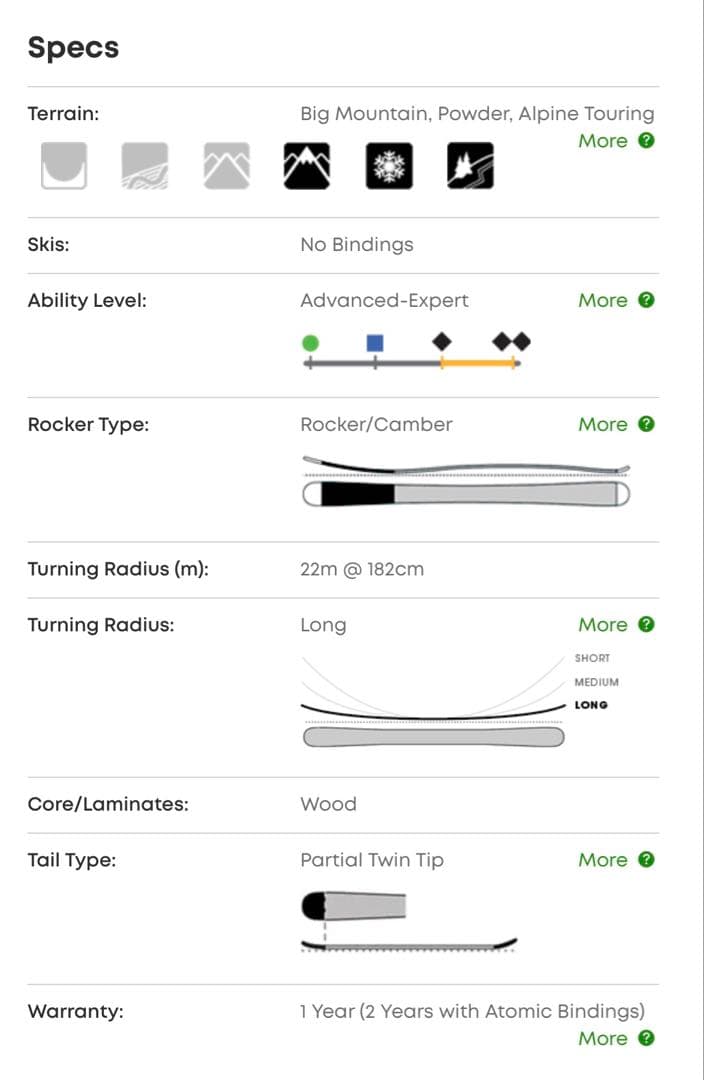Select the blue square intermediate marker
The image size is (704, 1080).
click(x=375, y=343)
